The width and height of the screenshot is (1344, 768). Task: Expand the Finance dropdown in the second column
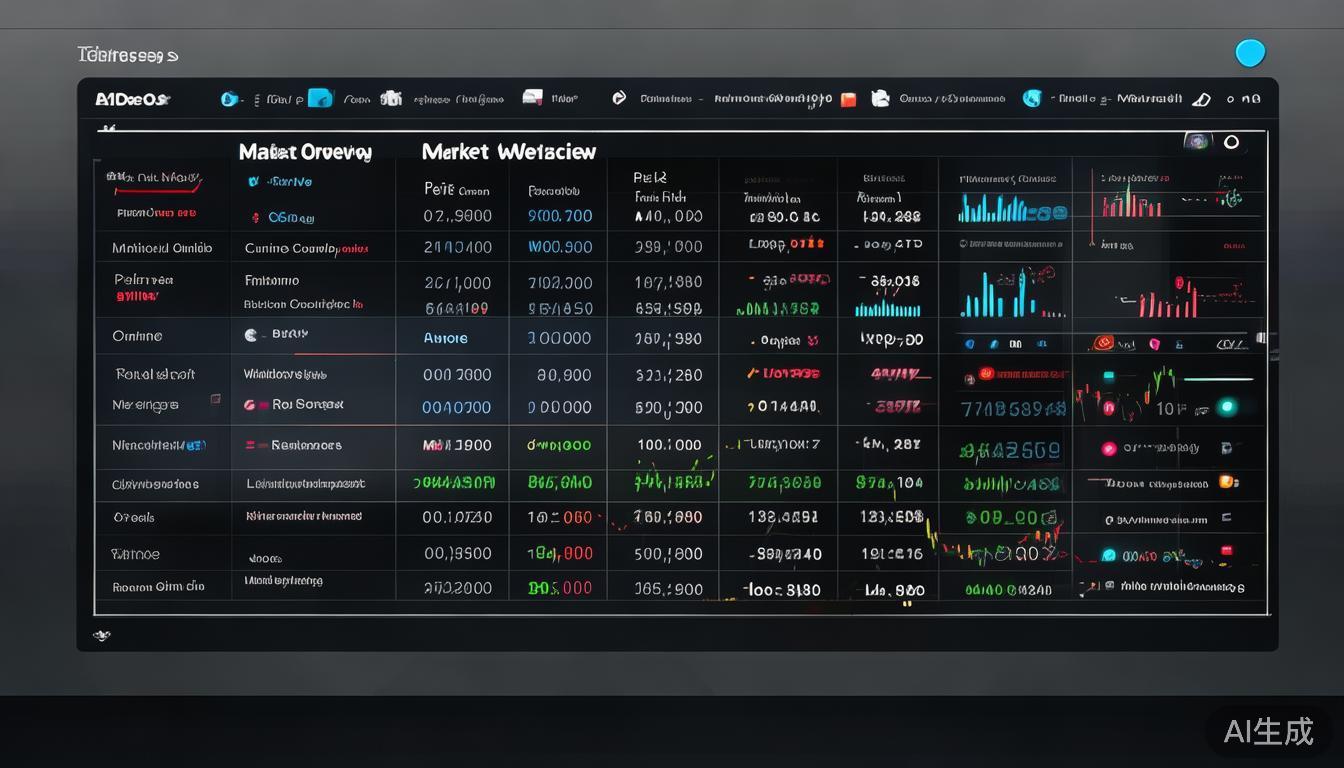pyautogui.click(x=270, y=281)
